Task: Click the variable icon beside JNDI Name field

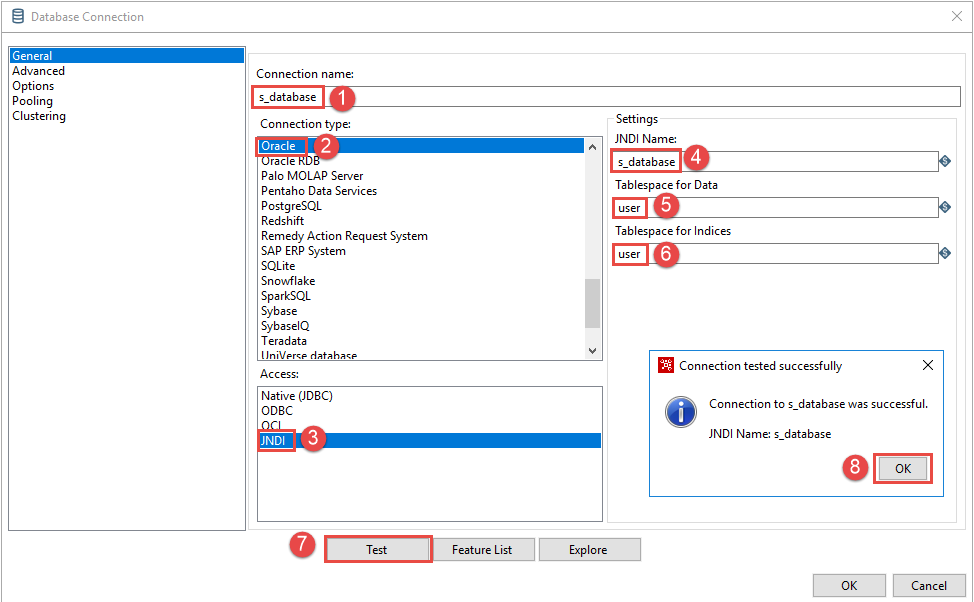Action: 945,161
